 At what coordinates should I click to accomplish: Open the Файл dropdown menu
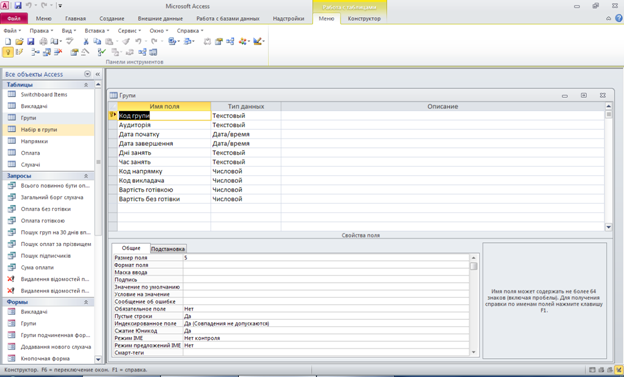coord(12,31)
